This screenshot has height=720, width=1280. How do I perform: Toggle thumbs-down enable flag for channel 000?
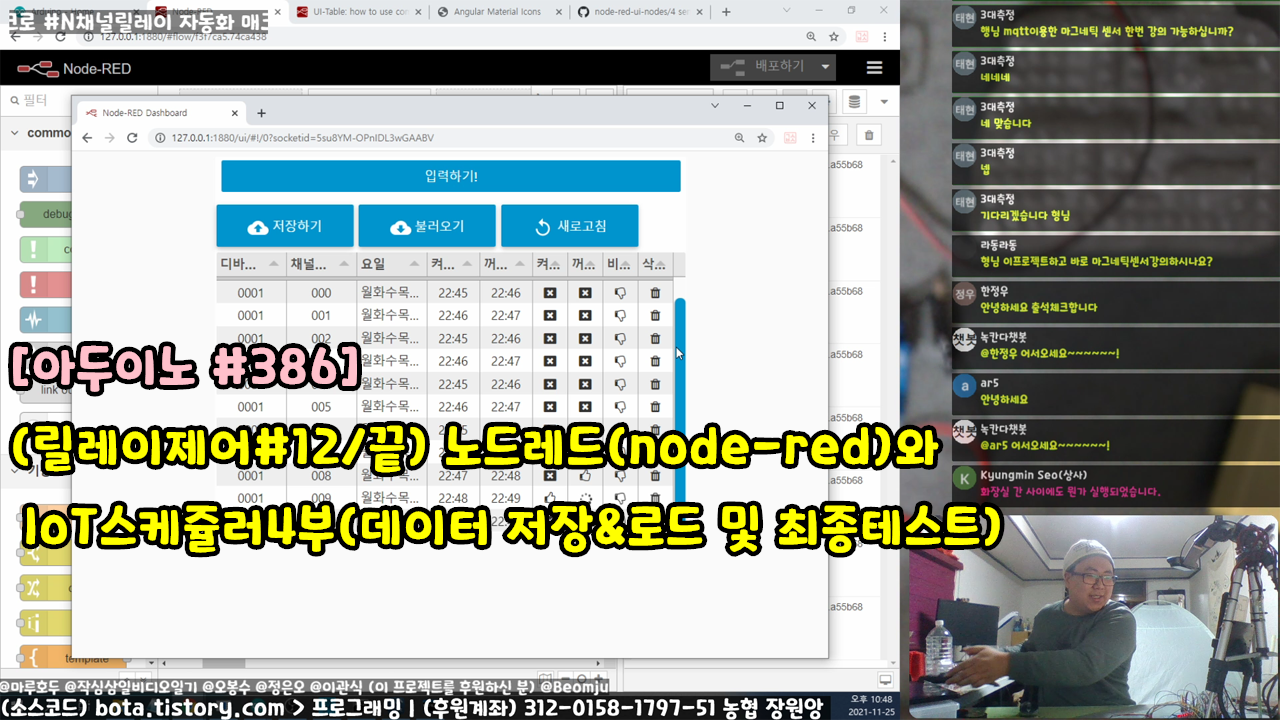coord(620,293)
